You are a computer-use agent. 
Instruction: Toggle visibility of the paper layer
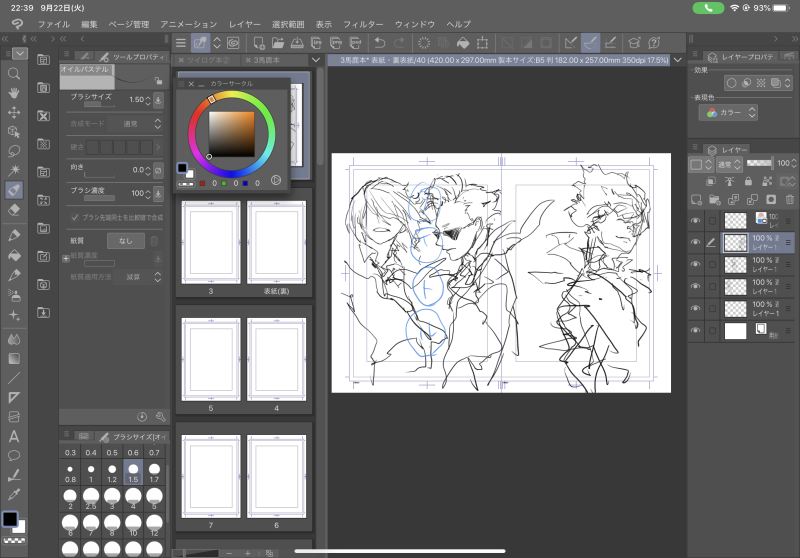695,331
